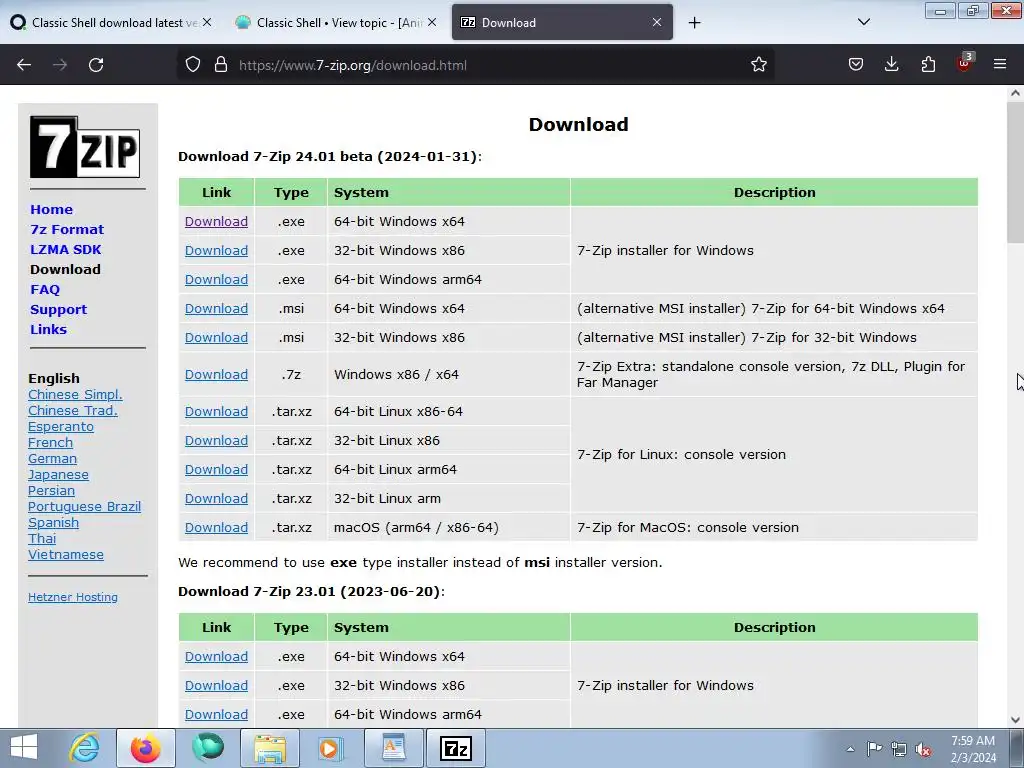Download .tar.xz for macOS (arm64 / x86-64)

point(216,528)
